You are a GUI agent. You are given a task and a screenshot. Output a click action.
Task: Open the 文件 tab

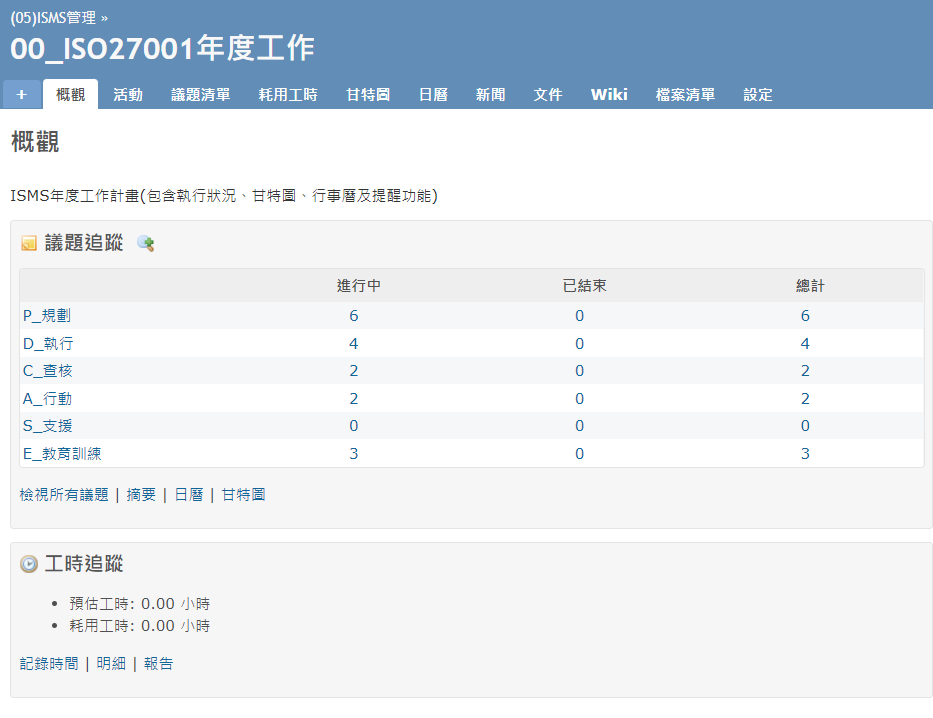547,95
